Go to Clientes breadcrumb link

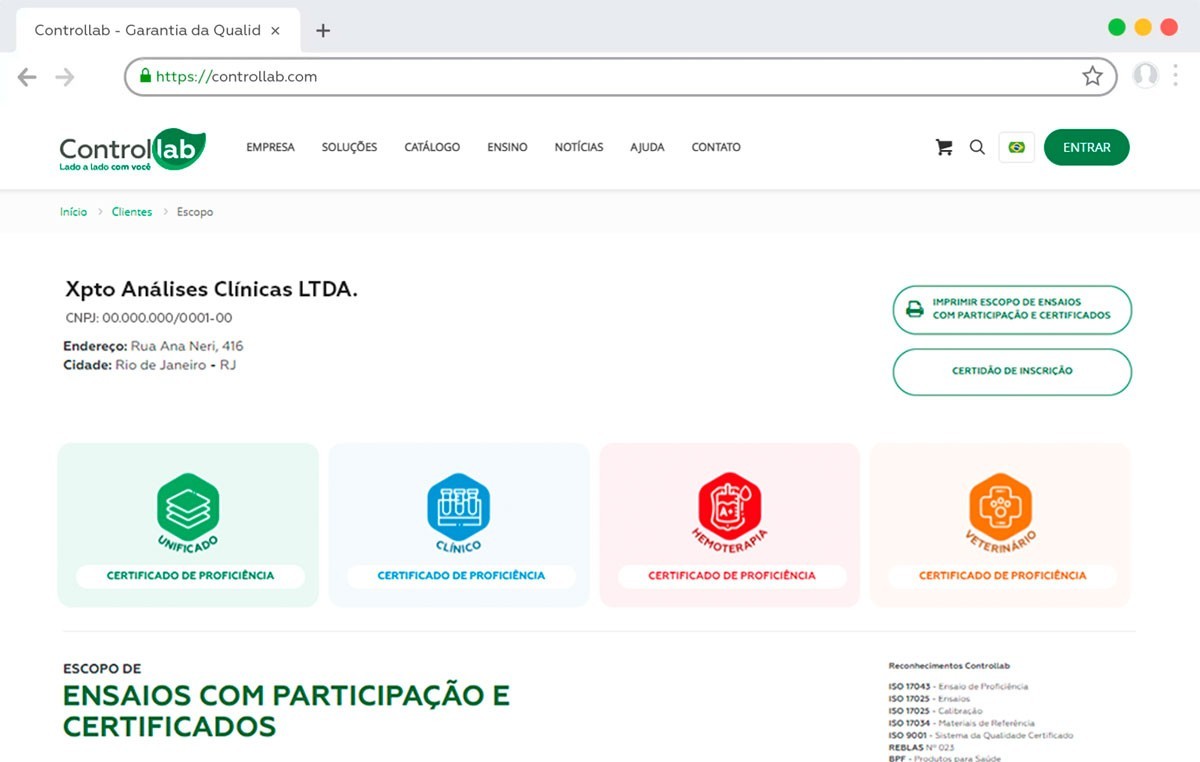(132, 212)
